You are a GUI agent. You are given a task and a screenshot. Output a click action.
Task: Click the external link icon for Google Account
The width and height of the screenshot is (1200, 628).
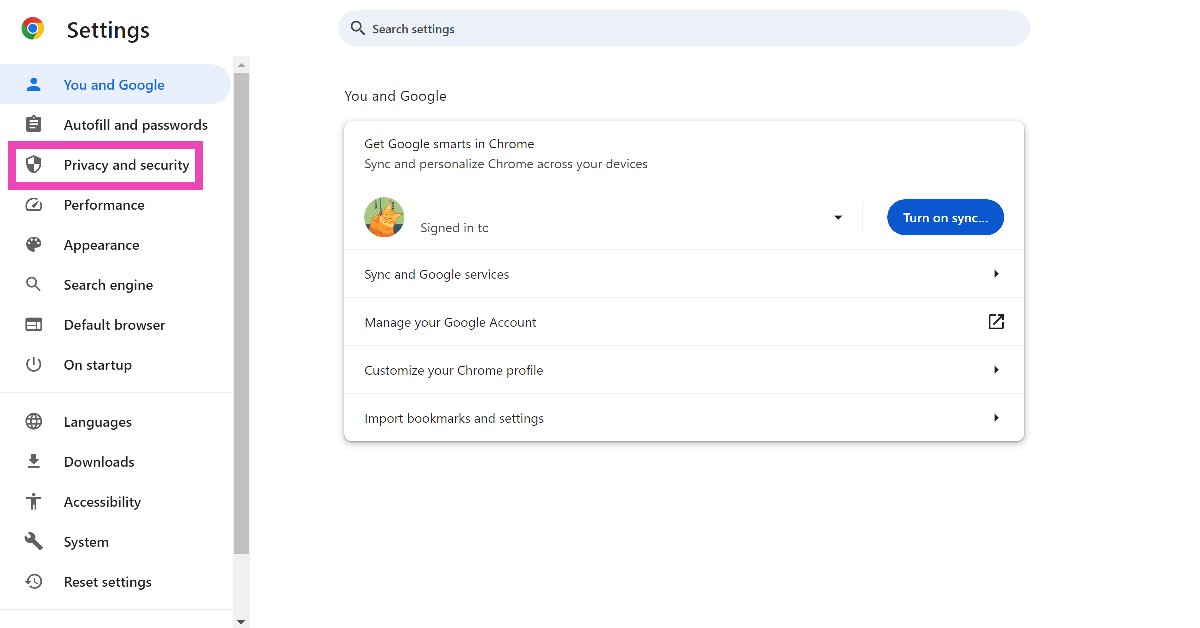tap(996, 322)
